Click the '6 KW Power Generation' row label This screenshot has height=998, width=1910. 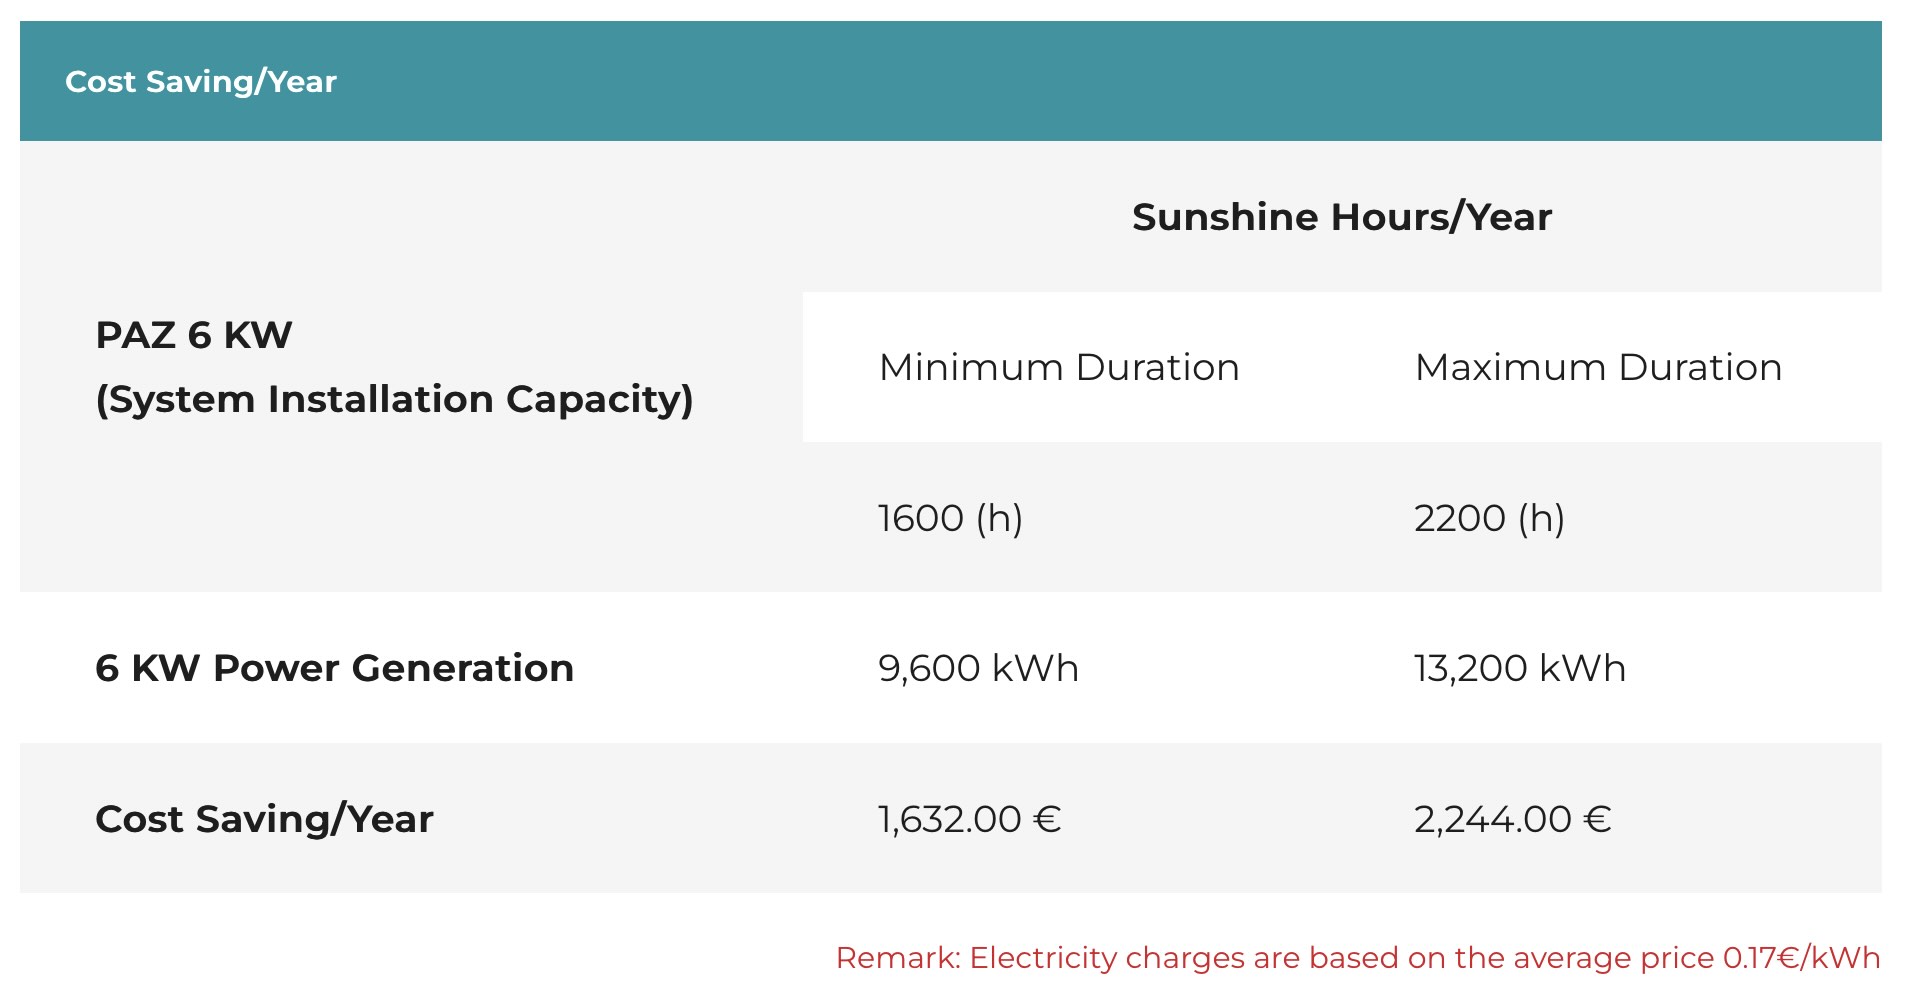coord(334,668)
